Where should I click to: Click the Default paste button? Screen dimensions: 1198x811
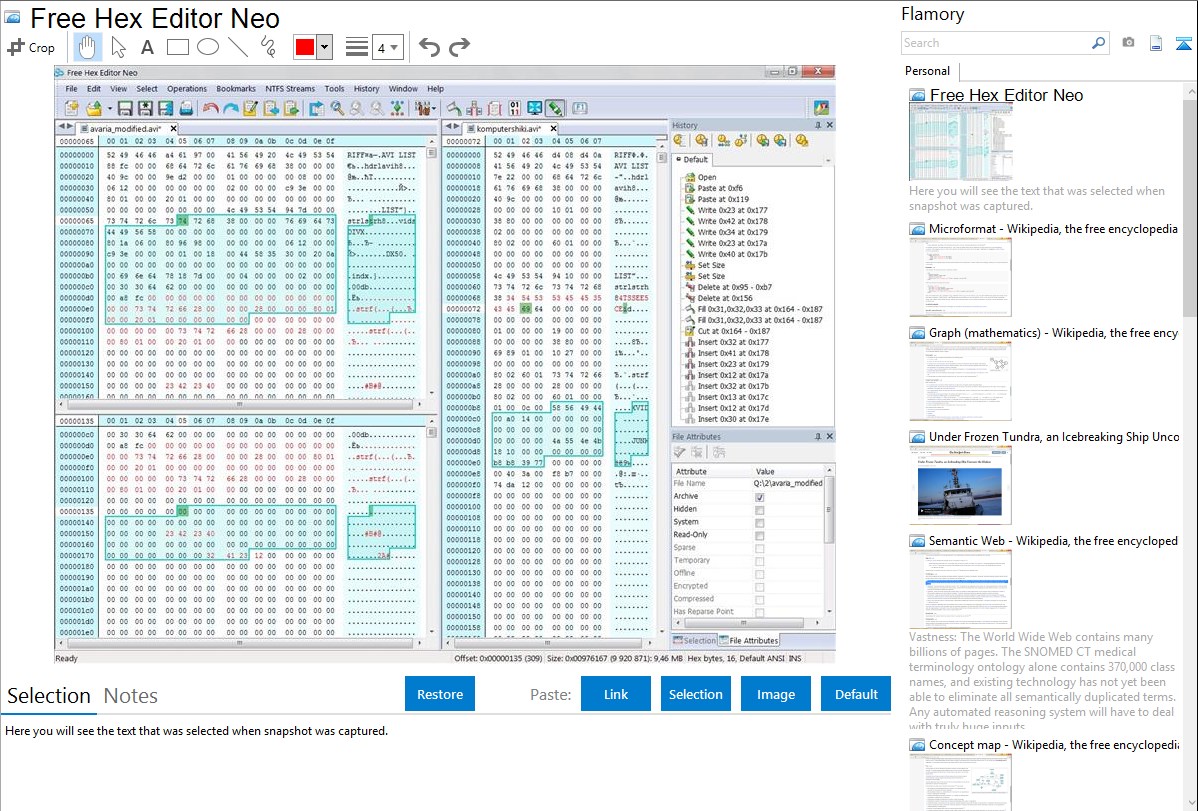click(x=856, y=694)
